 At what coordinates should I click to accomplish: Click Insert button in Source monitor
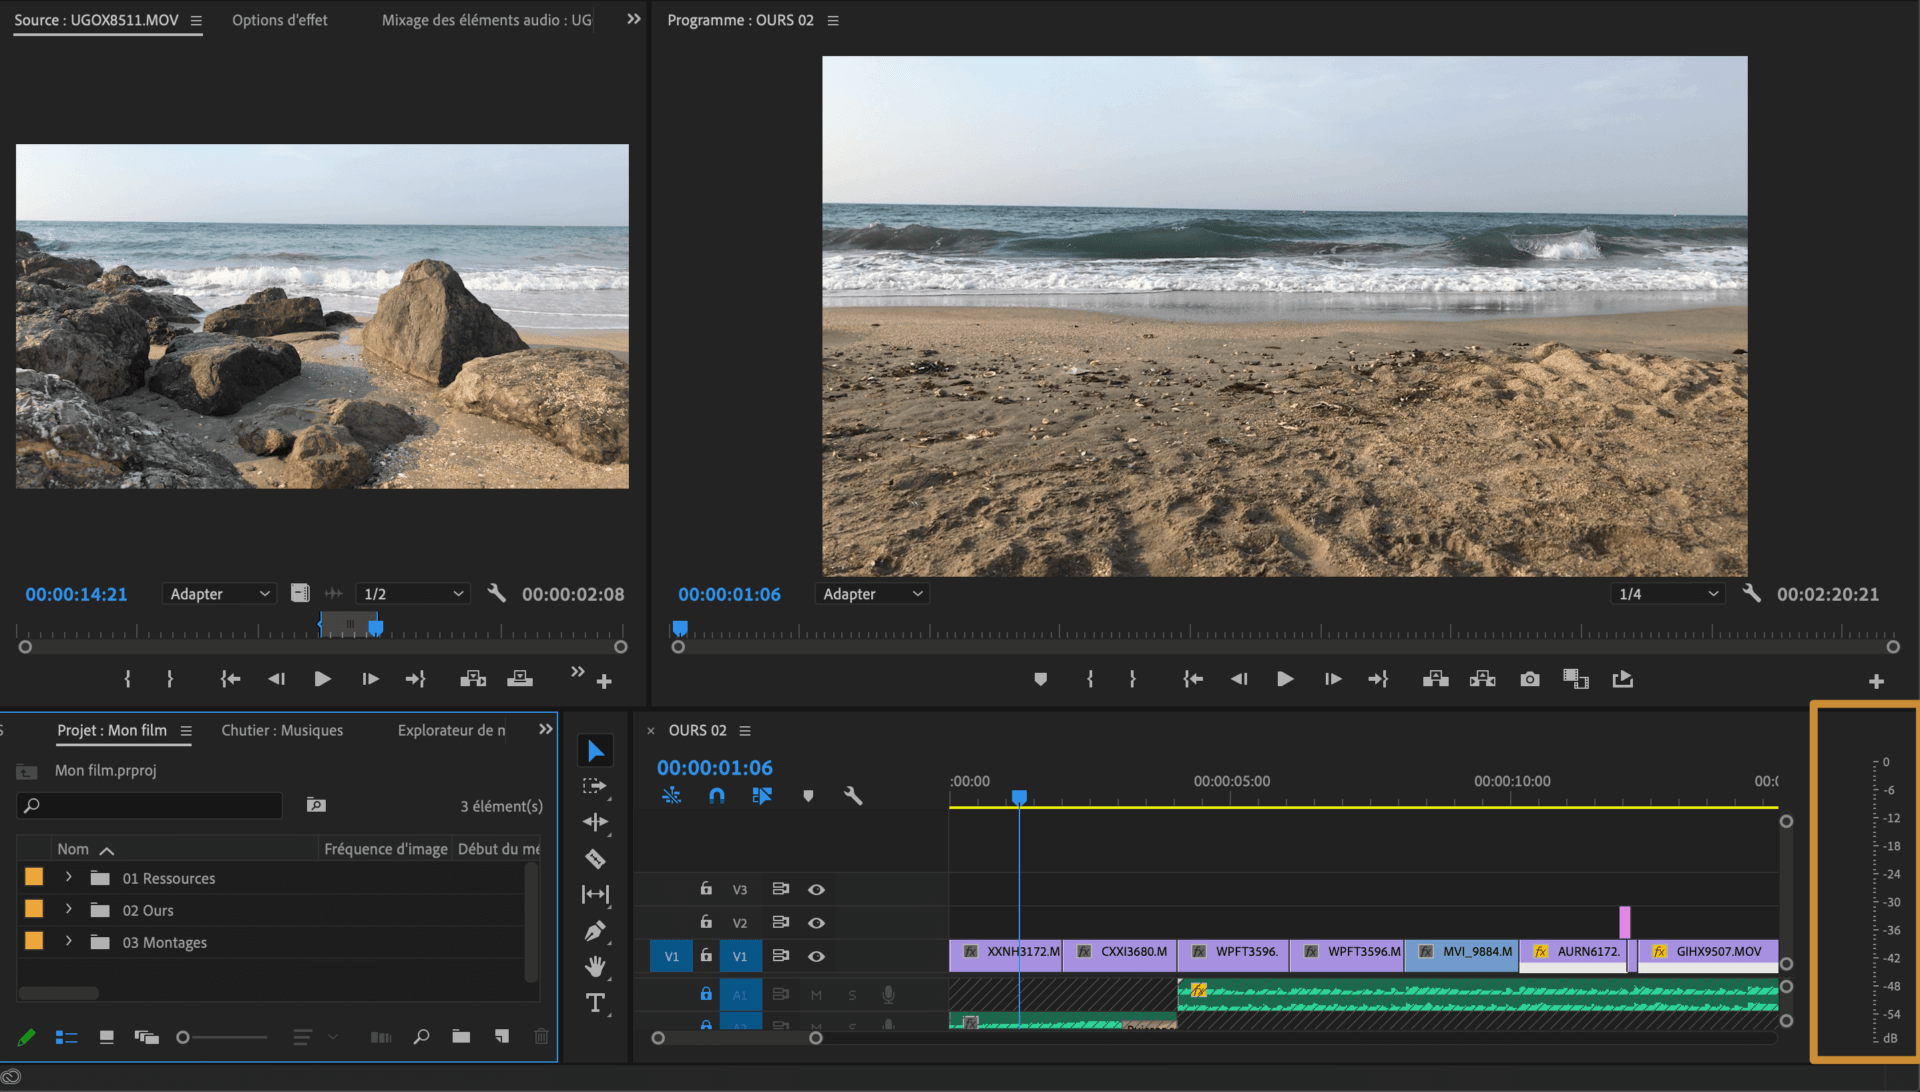click(x=473, y=679)
